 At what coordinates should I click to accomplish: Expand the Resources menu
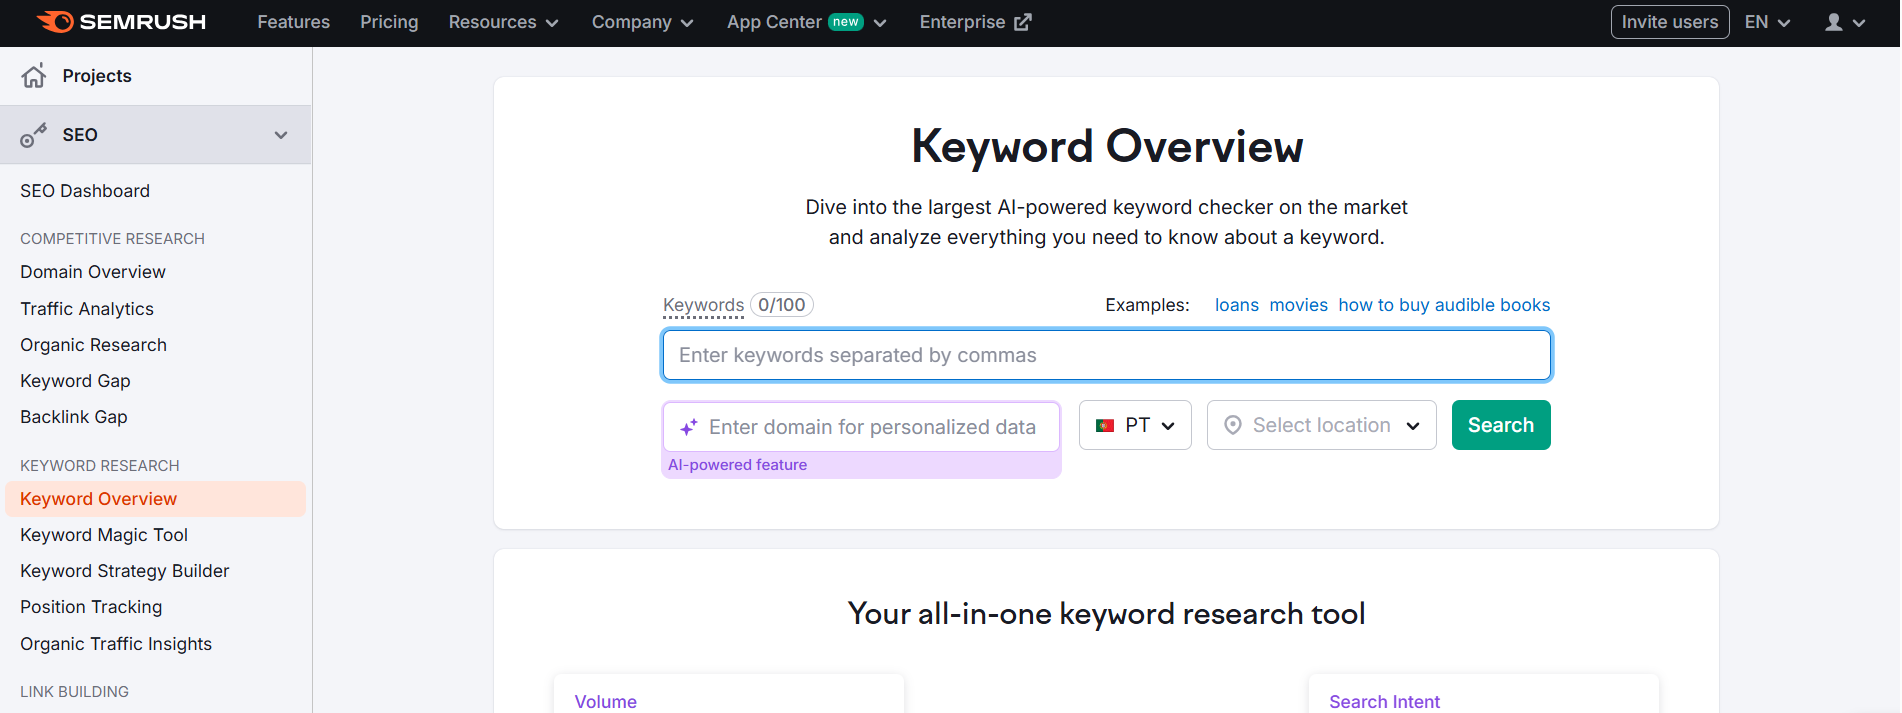(x=503, y=22)
